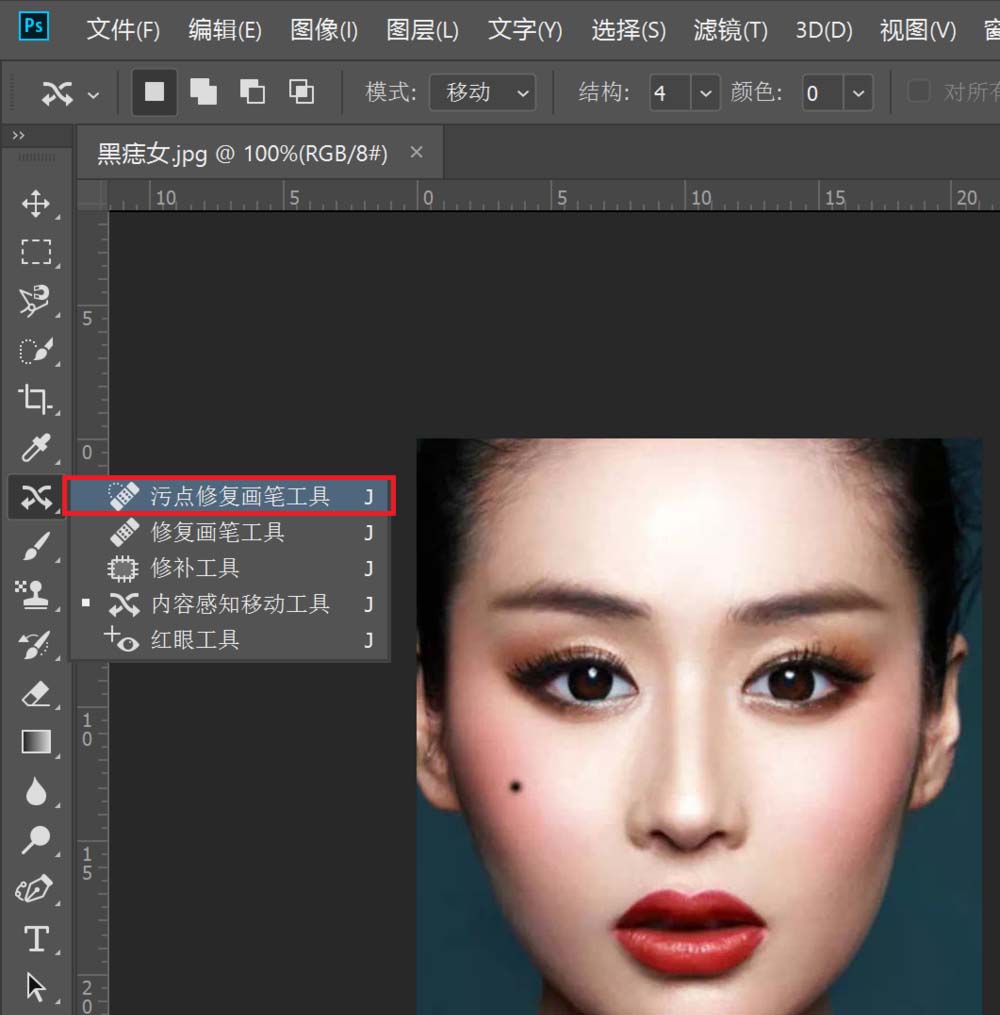Expand the toolbar with double-arrow button

point(18,135)
